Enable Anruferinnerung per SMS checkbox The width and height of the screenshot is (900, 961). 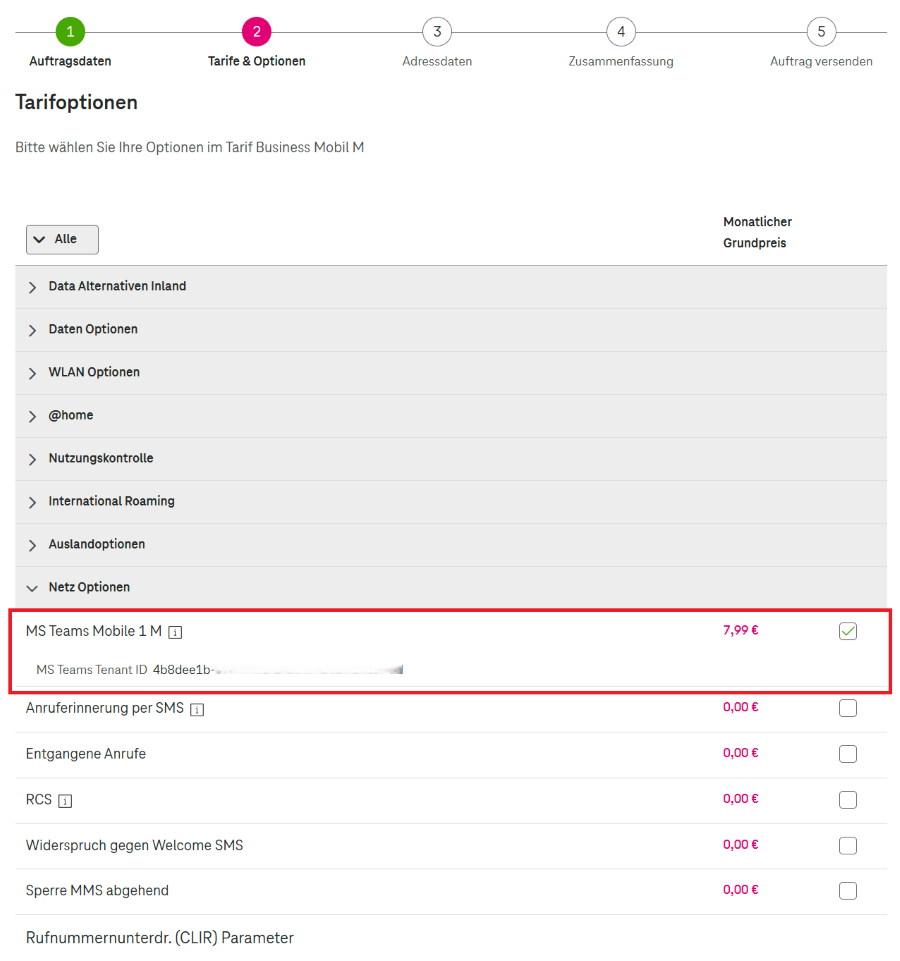point(848,708)
